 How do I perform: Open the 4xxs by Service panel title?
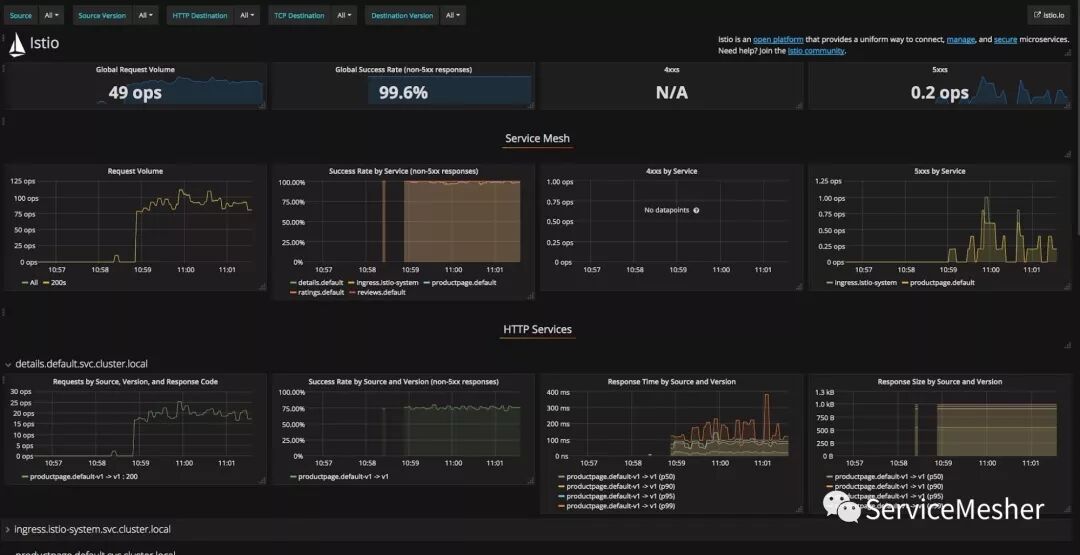[672, 171]
